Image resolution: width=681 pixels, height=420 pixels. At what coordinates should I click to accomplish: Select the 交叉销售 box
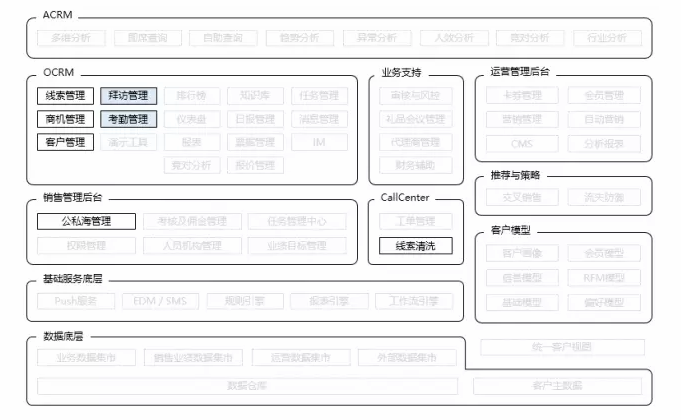[521, 197]
